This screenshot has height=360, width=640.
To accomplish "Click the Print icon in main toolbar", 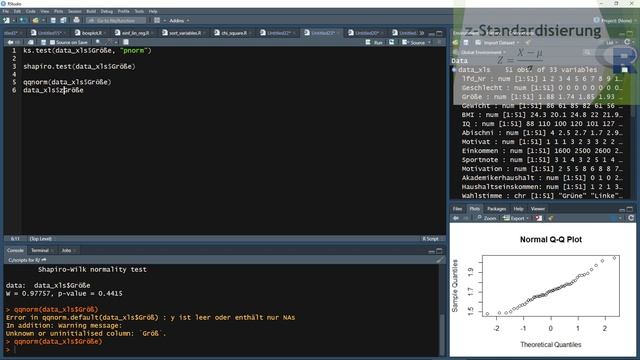I will pyautogui.click(x=76, y=20).
